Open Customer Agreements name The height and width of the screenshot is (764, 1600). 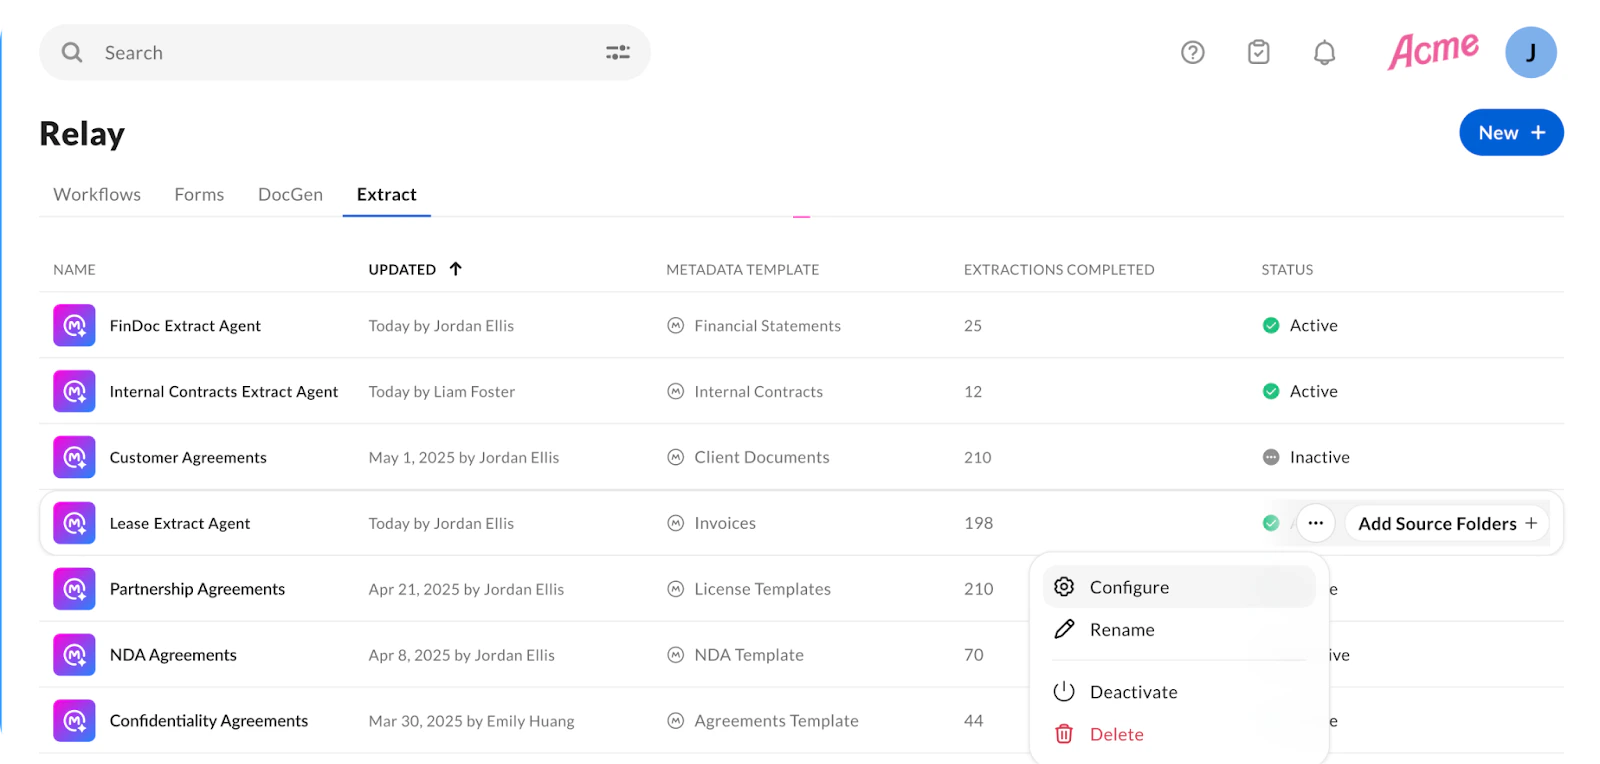[x=188, y=458]
